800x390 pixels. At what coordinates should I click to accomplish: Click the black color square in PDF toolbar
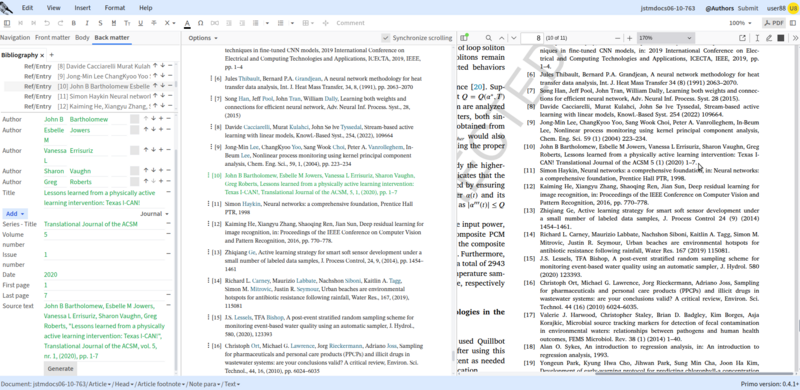tap(781, 38)
